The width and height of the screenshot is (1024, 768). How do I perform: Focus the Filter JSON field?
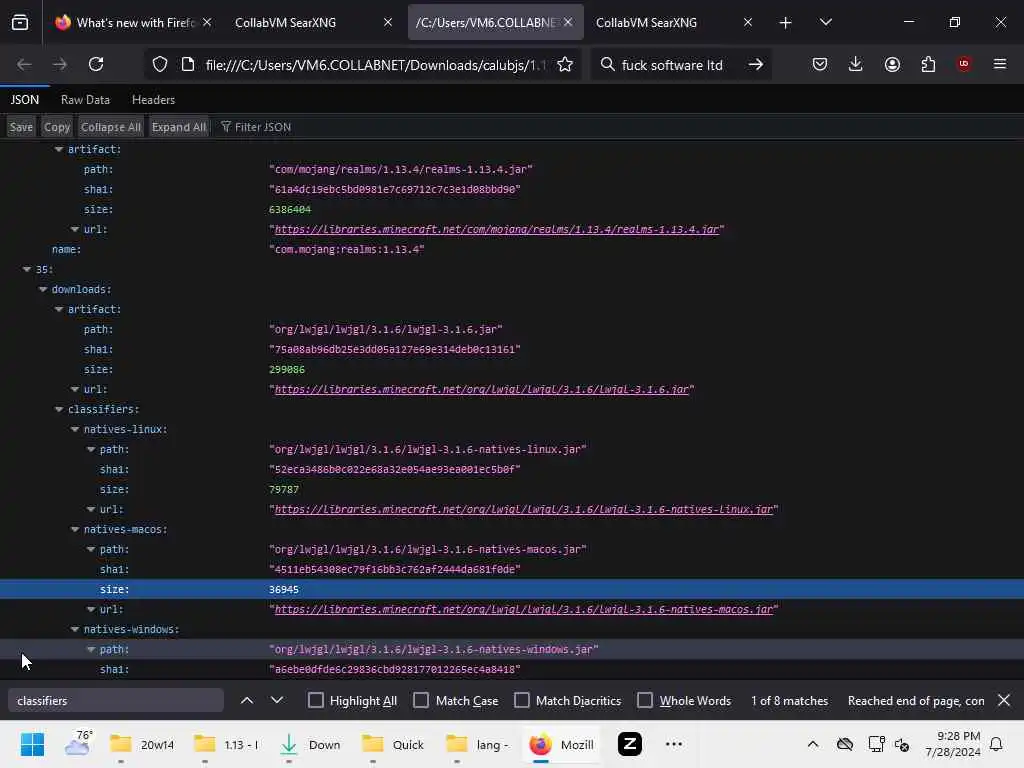click(x=263, y=127)
